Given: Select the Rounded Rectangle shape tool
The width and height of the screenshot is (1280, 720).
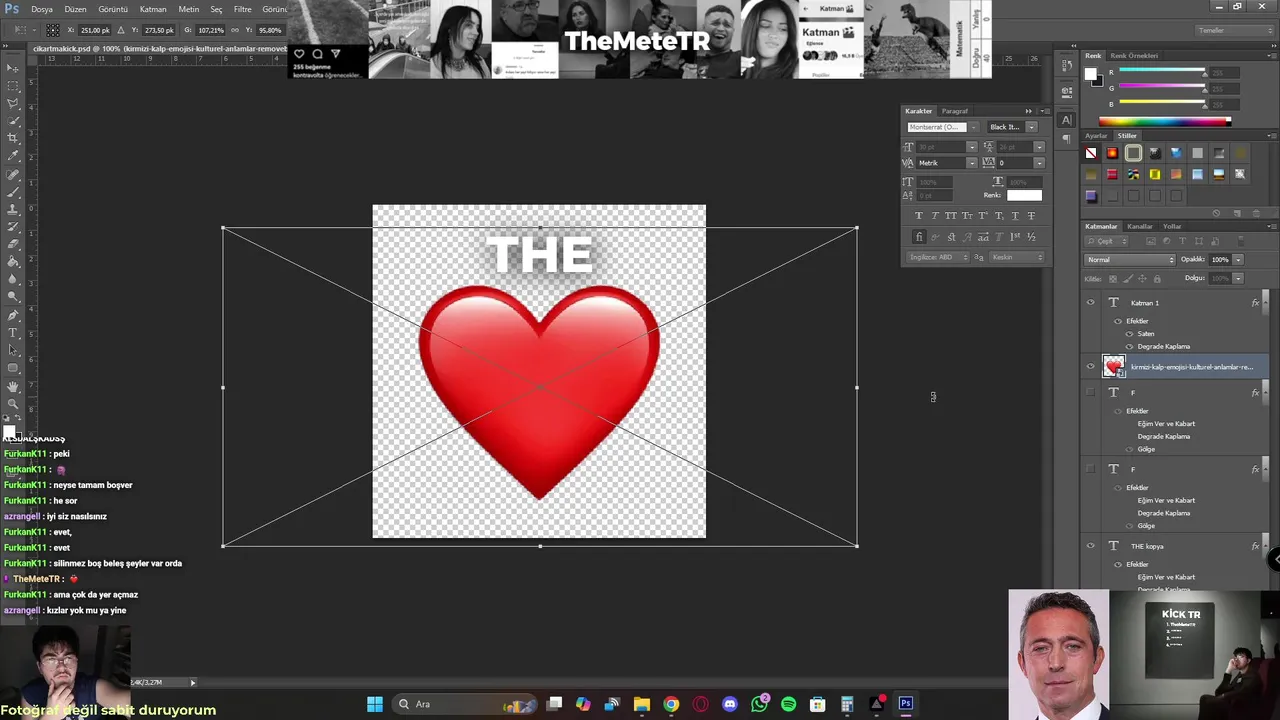Looking at the screenshot, I should [13, 368].
